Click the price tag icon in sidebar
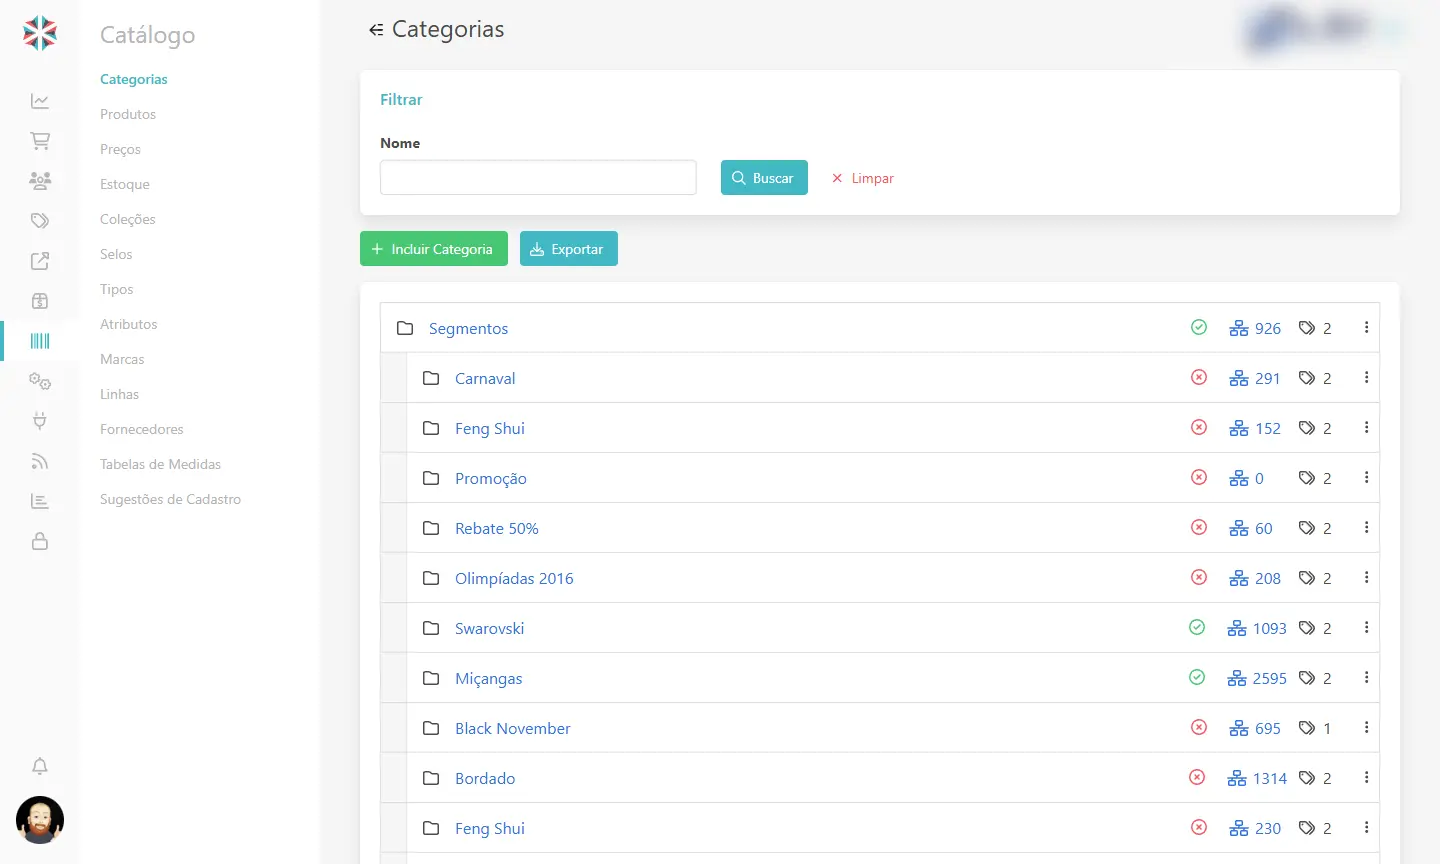 pos(39,220)
